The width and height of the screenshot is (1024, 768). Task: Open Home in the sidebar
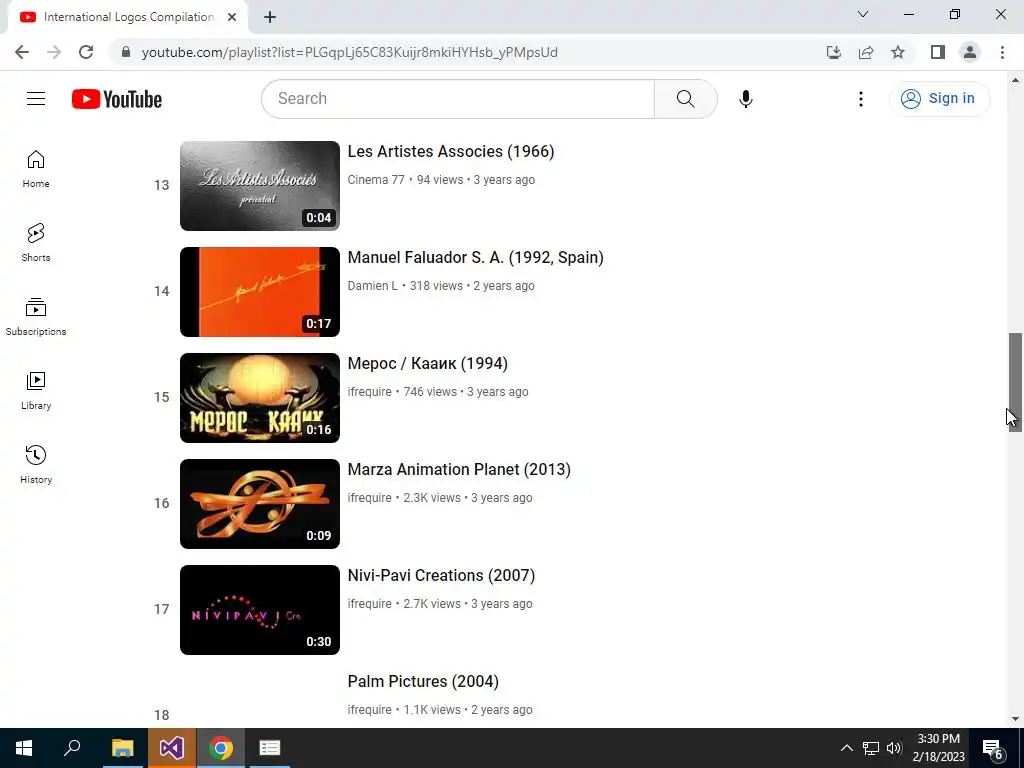tap(36, 169)
